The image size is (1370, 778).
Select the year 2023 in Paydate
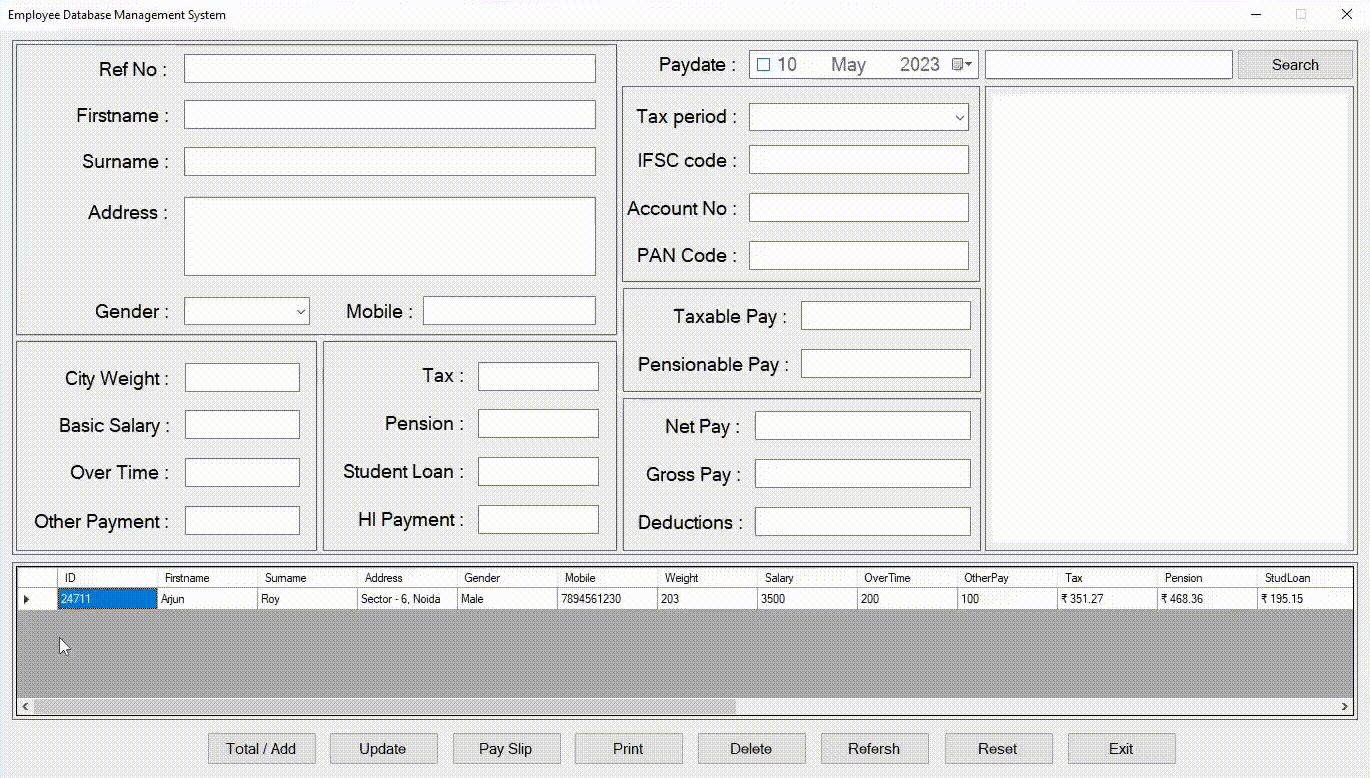[920, 65]
